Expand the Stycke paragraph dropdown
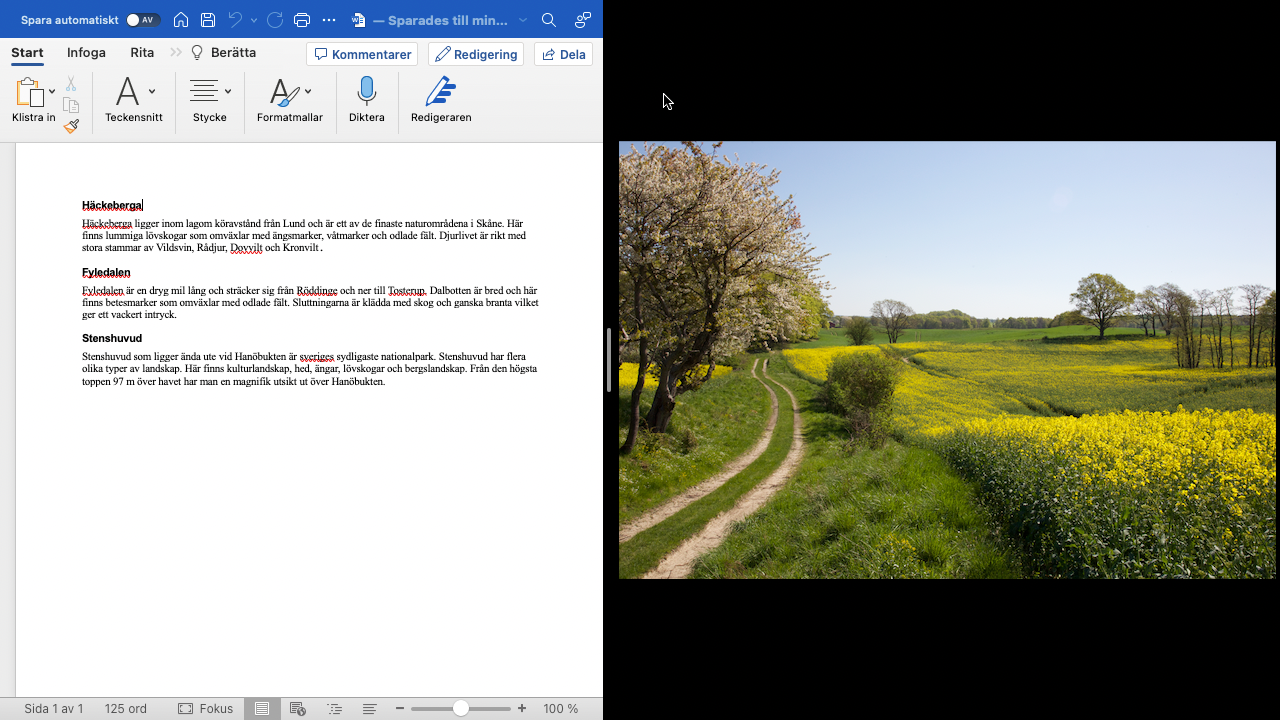Image resolution: width=1280 pixels, height=720 pixels. coord(228,91)
